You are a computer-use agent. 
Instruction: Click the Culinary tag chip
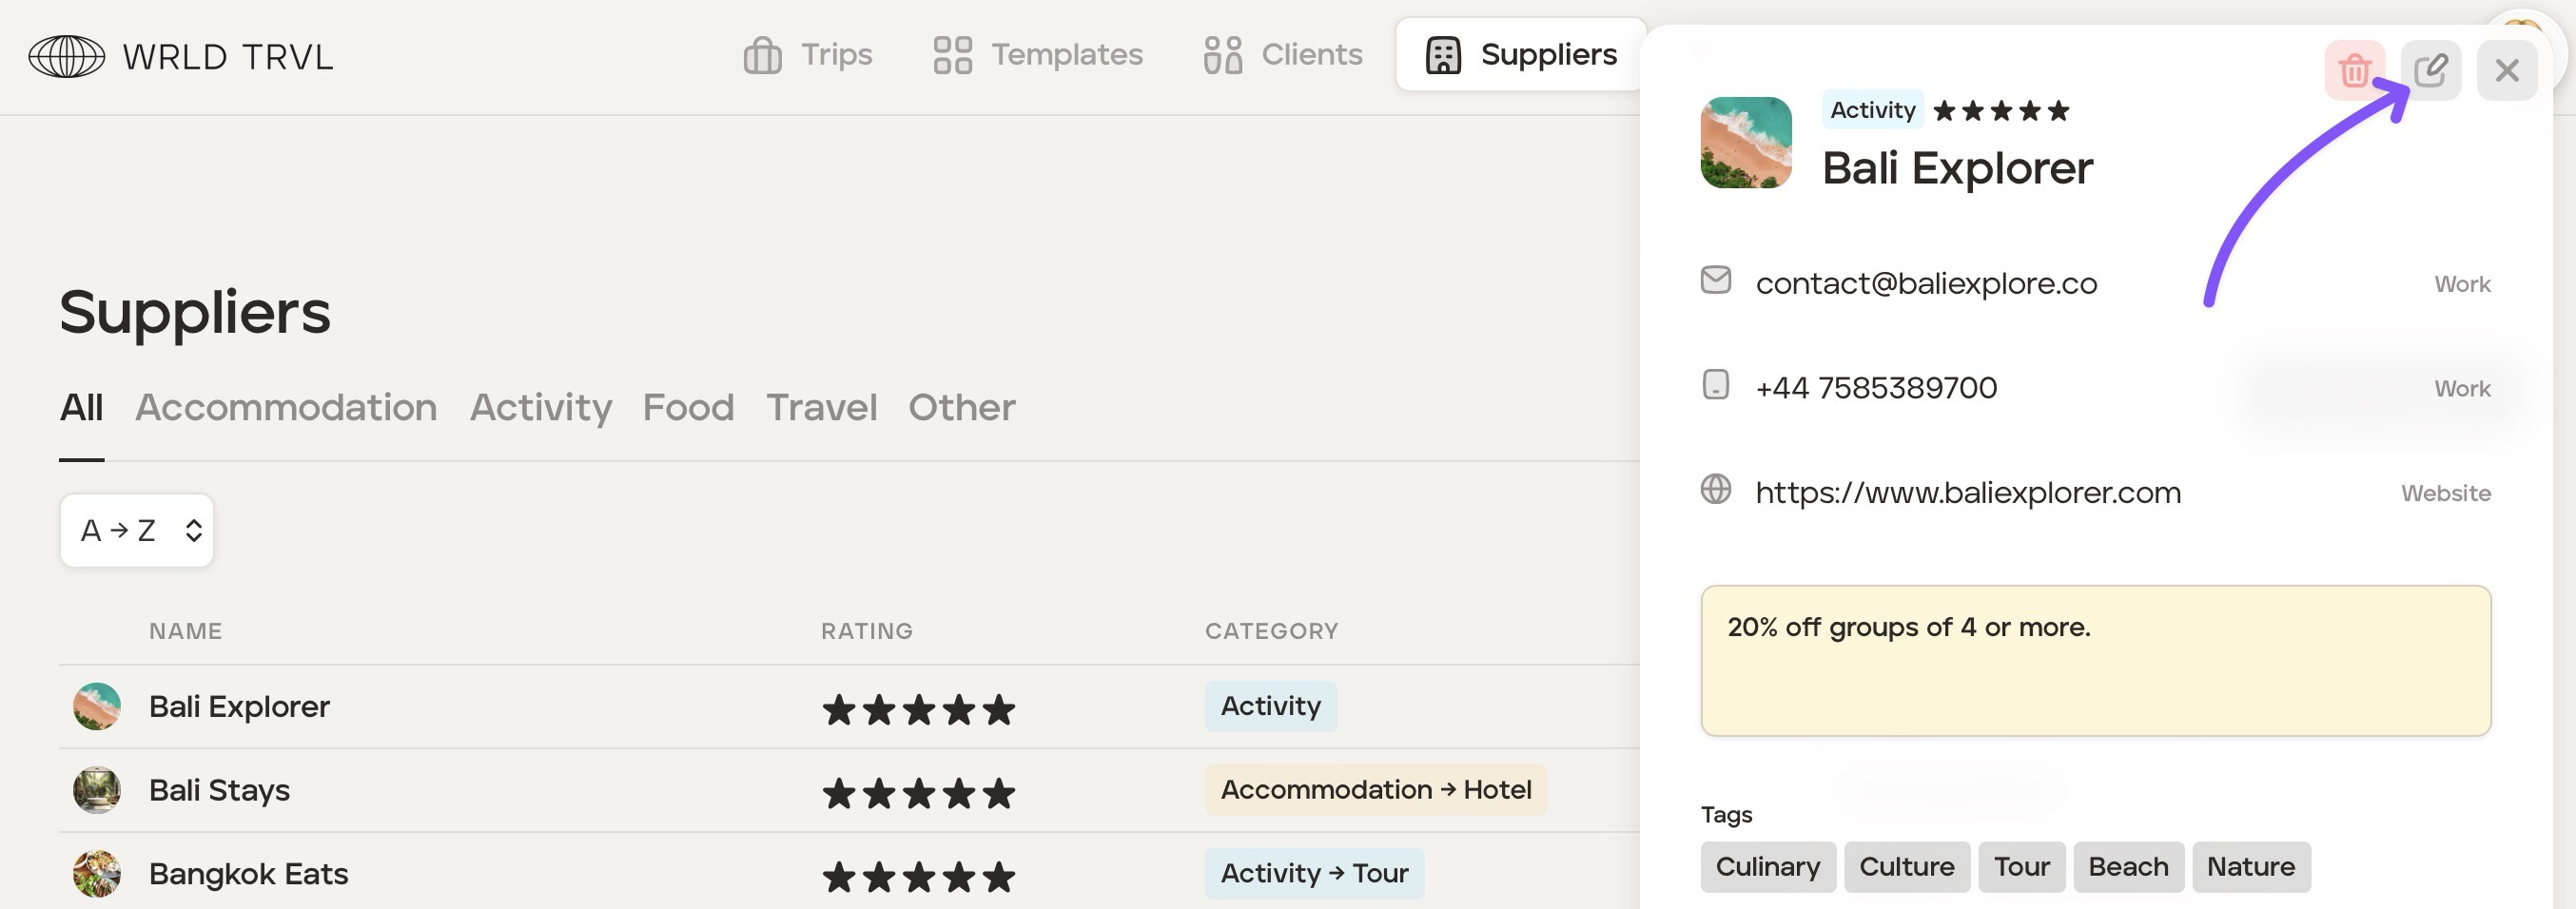point(1767,866)
